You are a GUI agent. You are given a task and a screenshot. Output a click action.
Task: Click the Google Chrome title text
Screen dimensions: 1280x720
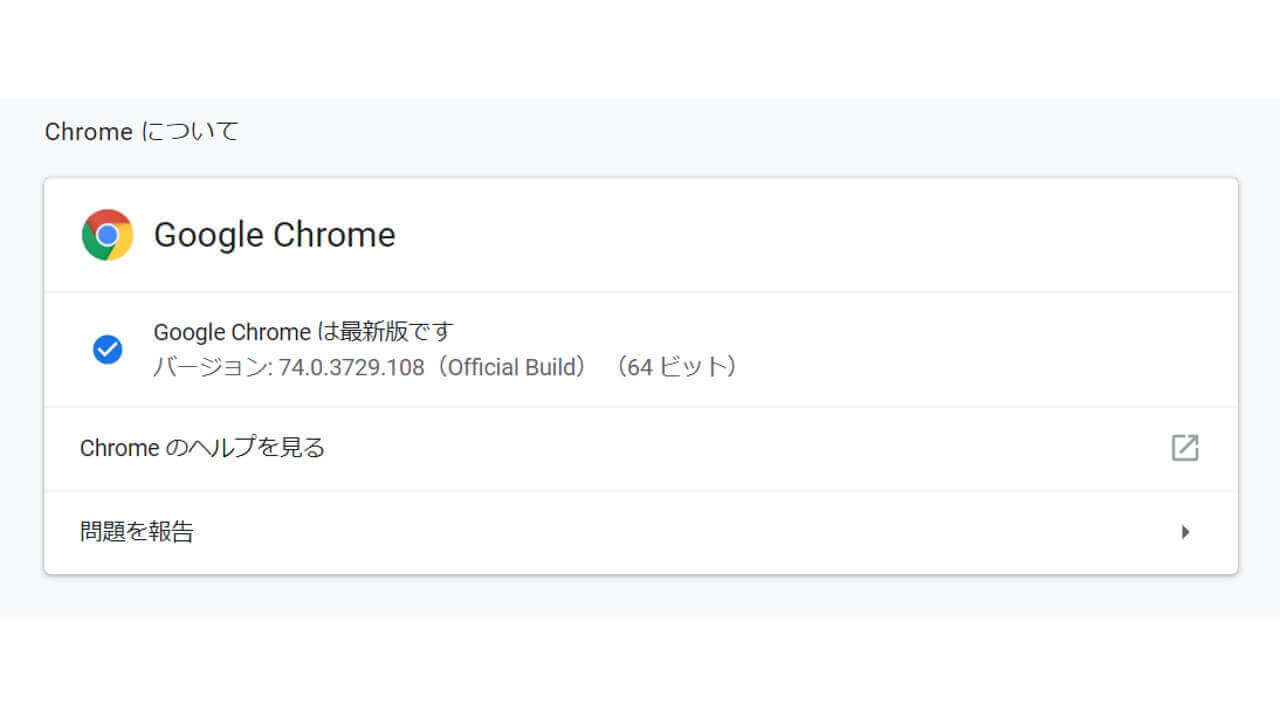pyautogui.click(x=274, y=235)
